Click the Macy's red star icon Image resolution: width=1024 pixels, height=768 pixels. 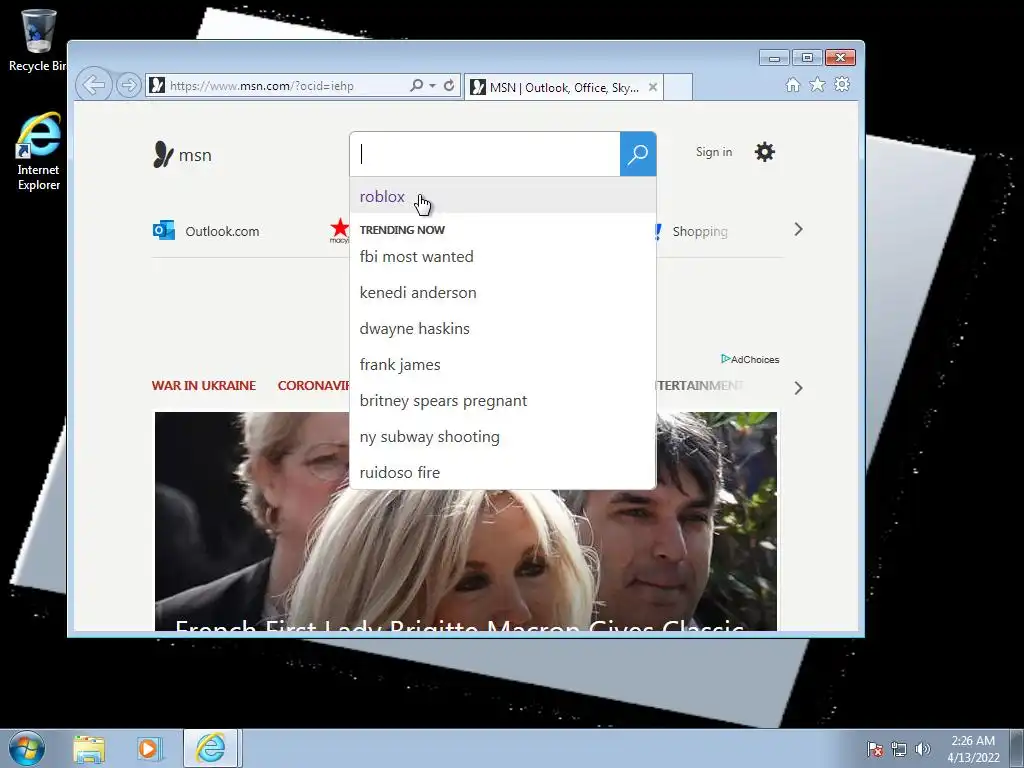339,230
